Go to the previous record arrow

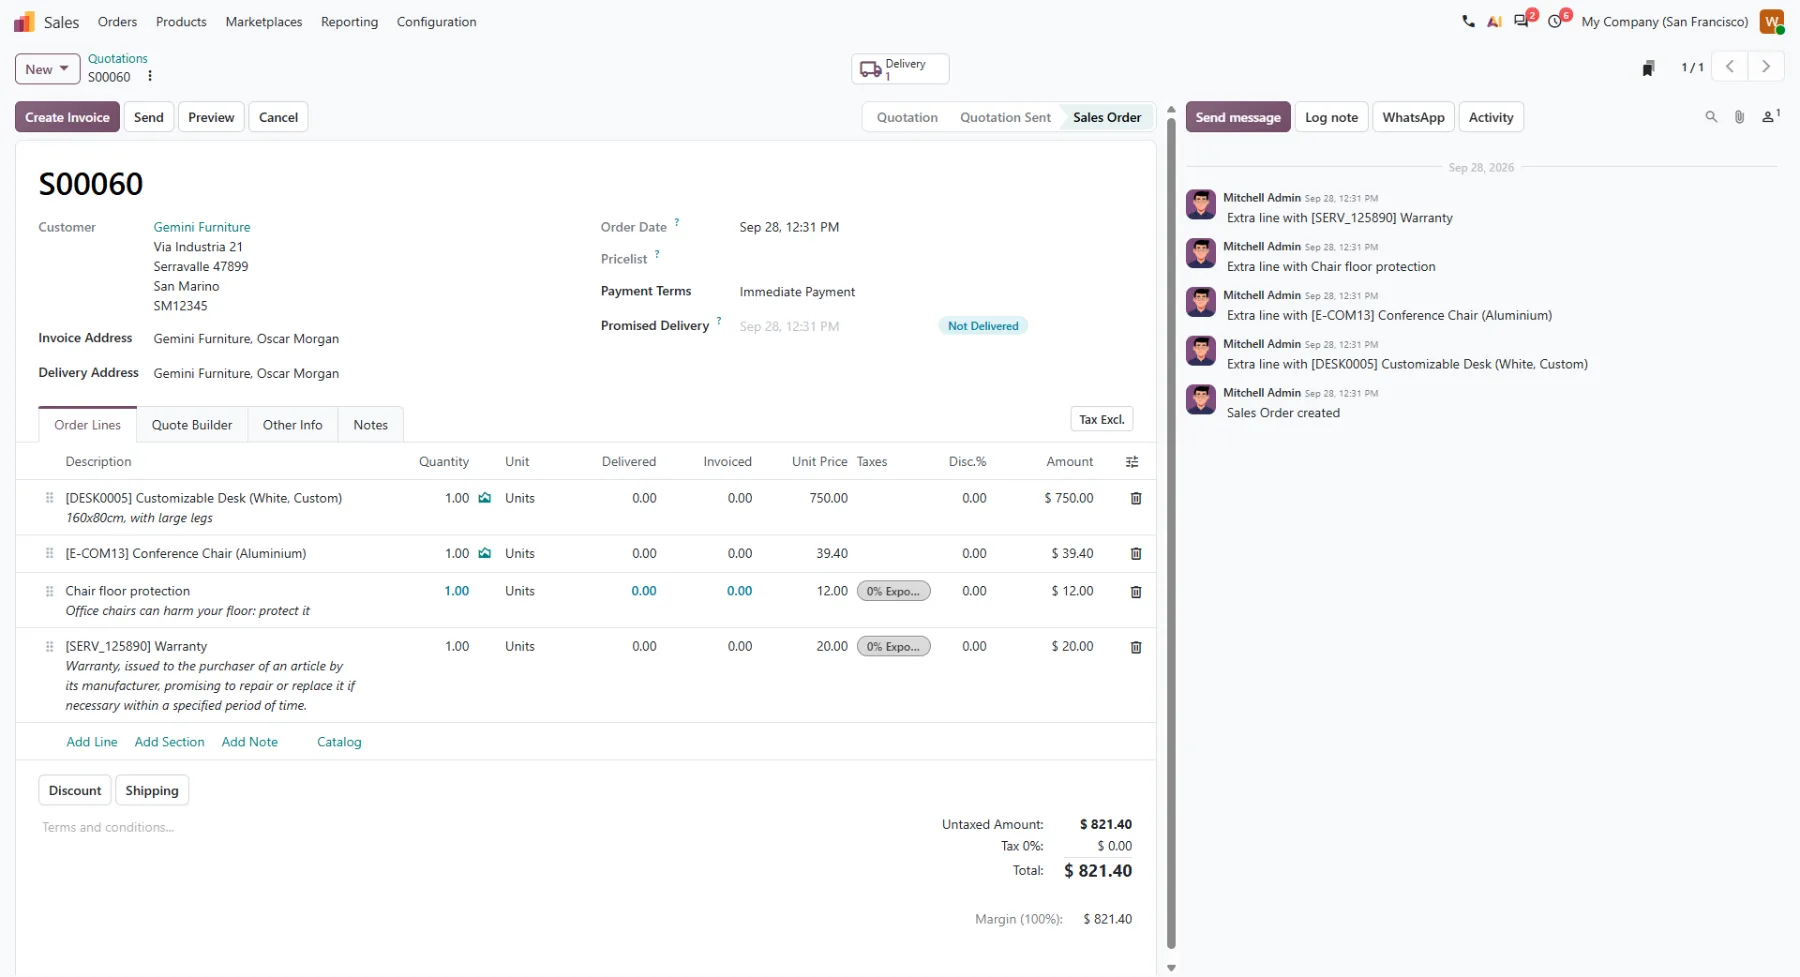click(1729, 67)
